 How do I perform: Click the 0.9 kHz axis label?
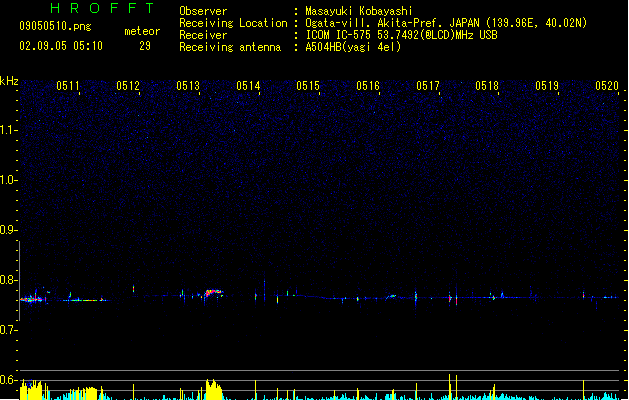(9, 230)
